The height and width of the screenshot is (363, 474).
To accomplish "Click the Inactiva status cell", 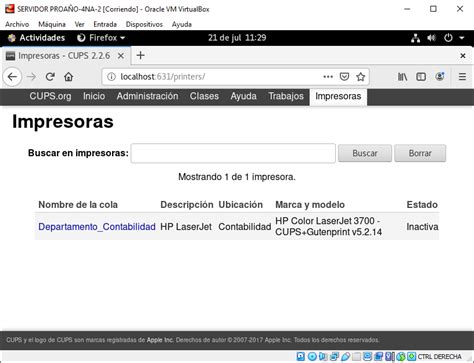I will 422,227.
